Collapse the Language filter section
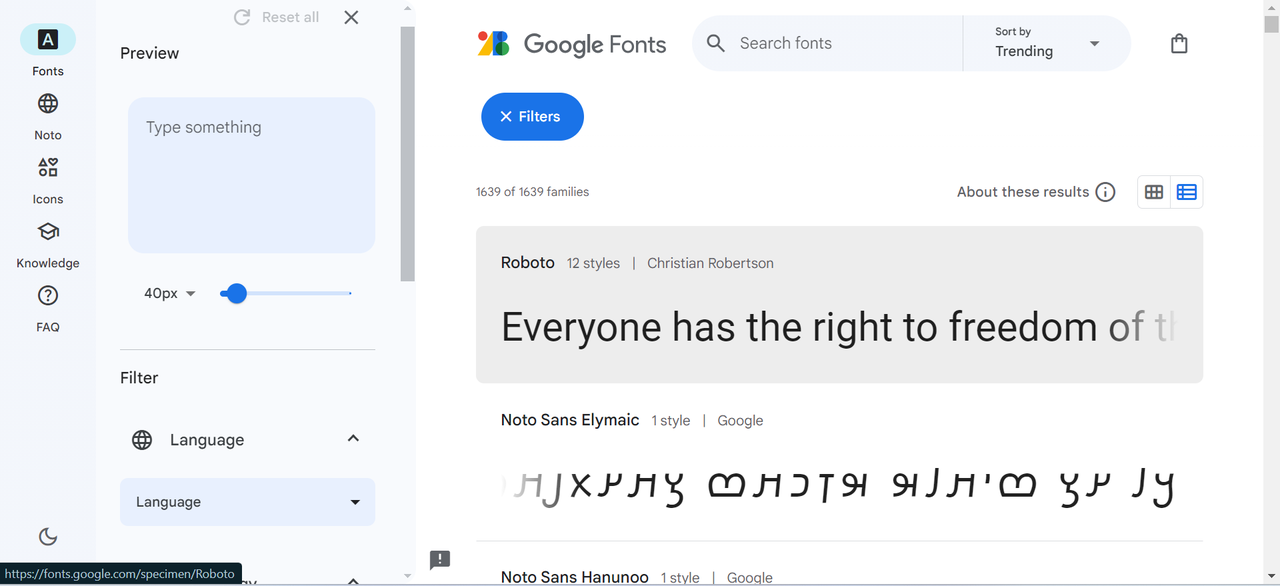This screenshot has height=586, width=1280. (353, 439)
